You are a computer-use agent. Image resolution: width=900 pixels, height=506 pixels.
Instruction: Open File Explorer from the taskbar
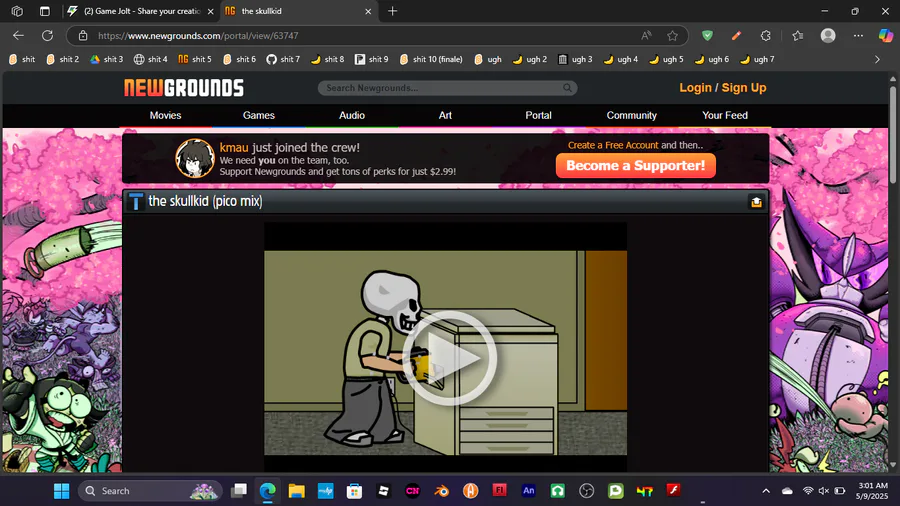pyautogui.click(x=296, y=491)
